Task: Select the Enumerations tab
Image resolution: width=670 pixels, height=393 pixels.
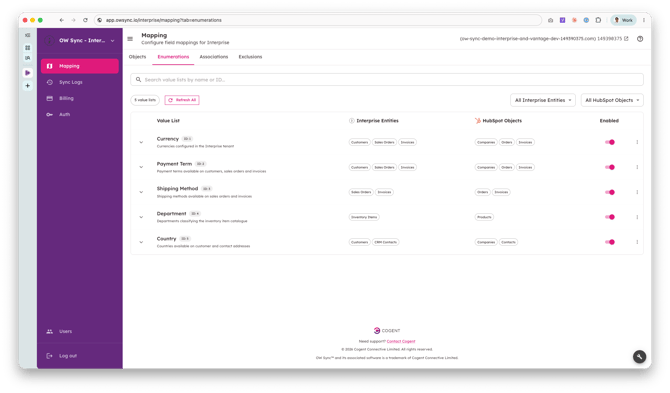Action: (173, 57)
